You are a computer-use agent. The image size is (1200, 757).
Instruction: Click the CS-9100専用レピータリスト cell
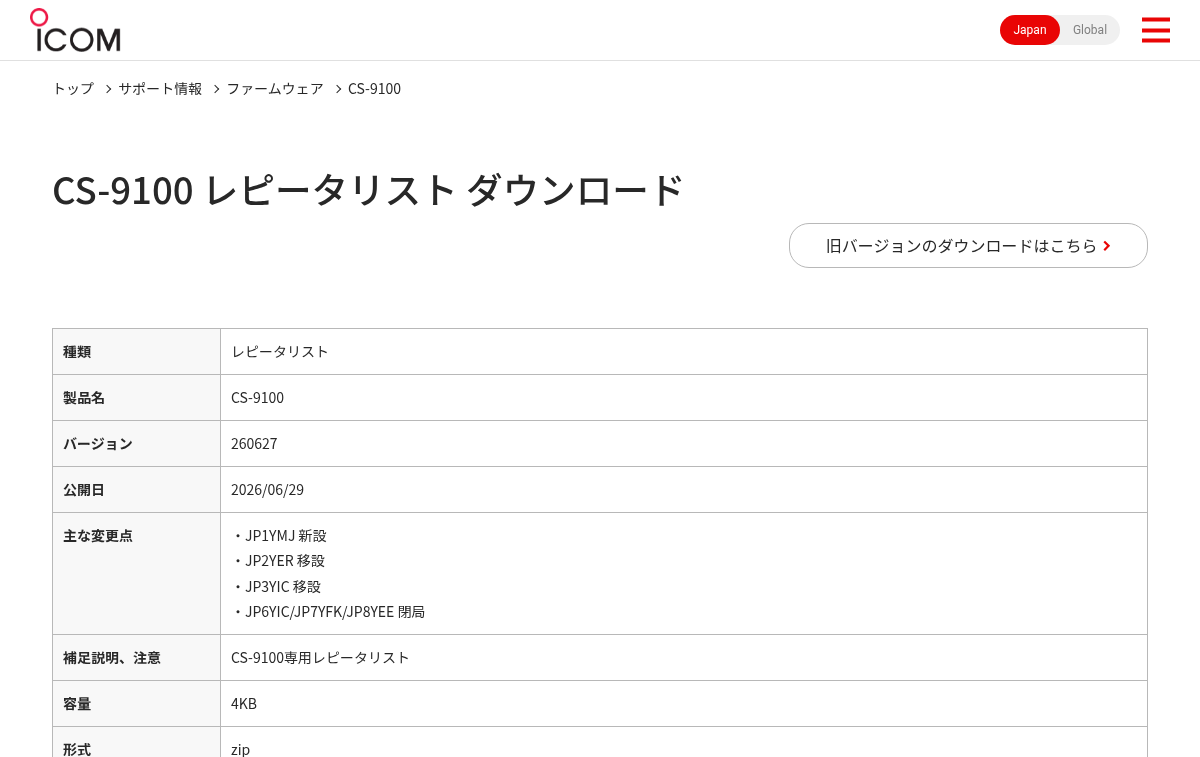coord(684,657)
